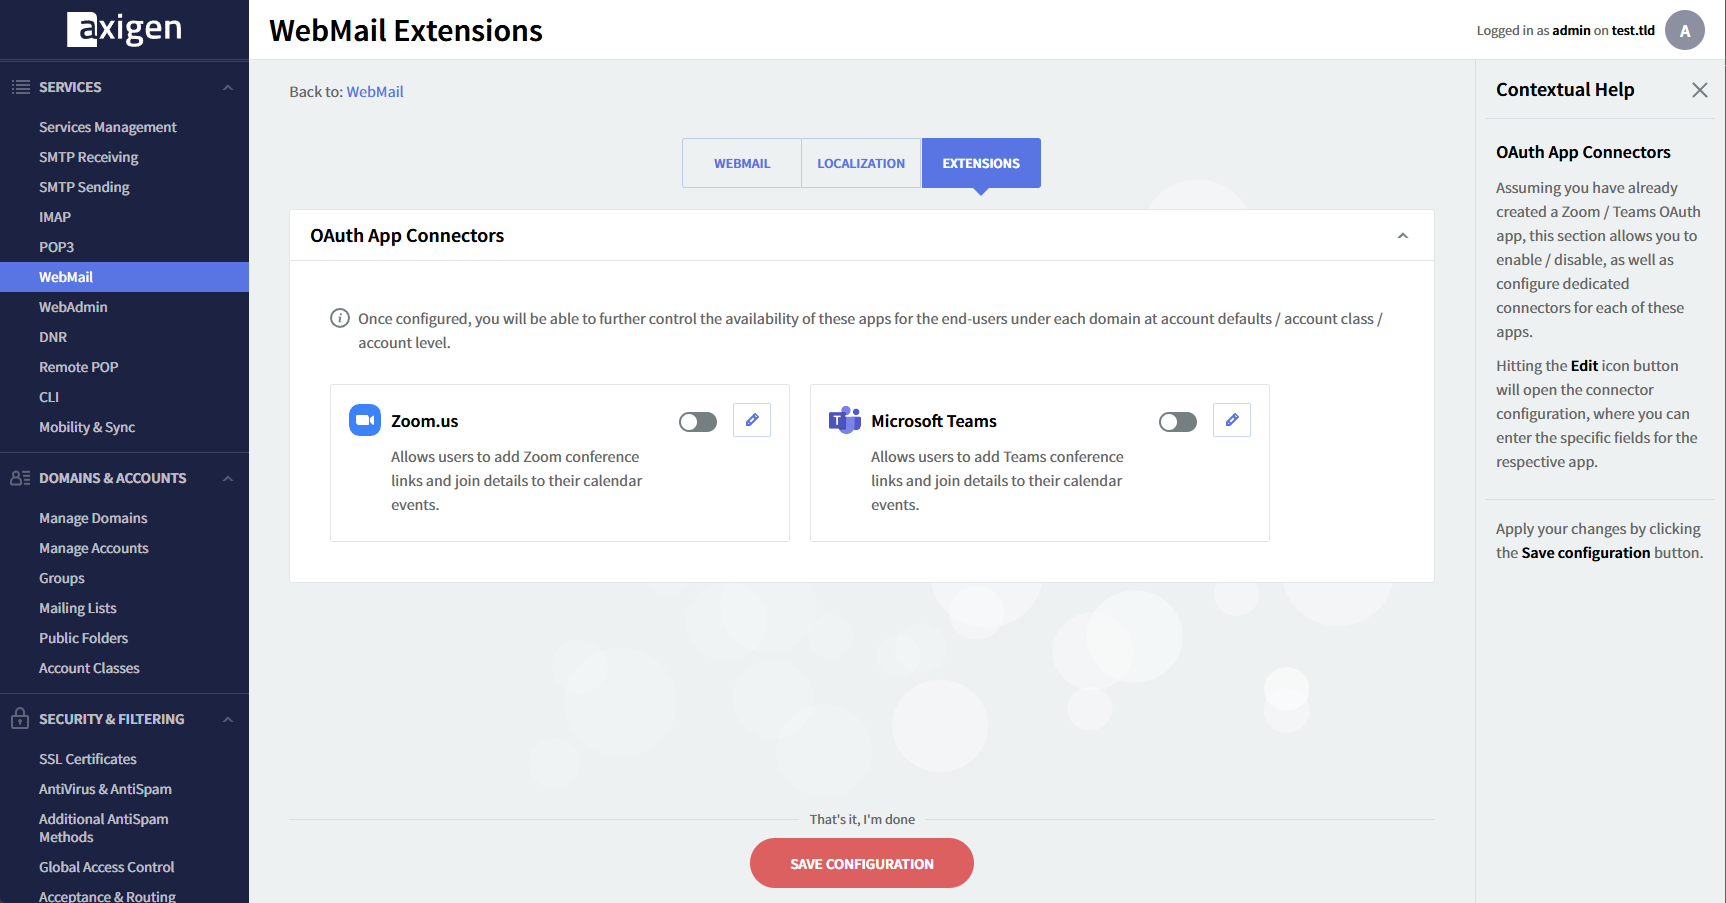This screenshot has width=1726, height=903.
Task: Click the Axigen logo
Action: (124, 30)
